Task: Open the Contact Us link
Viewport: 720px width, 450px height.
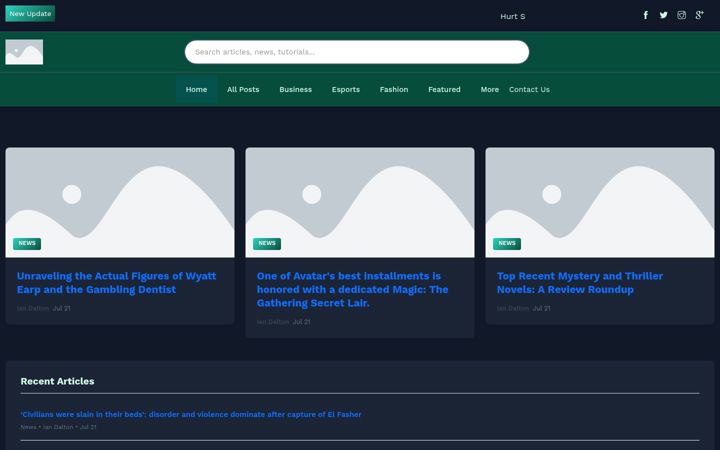Action: 529,90
